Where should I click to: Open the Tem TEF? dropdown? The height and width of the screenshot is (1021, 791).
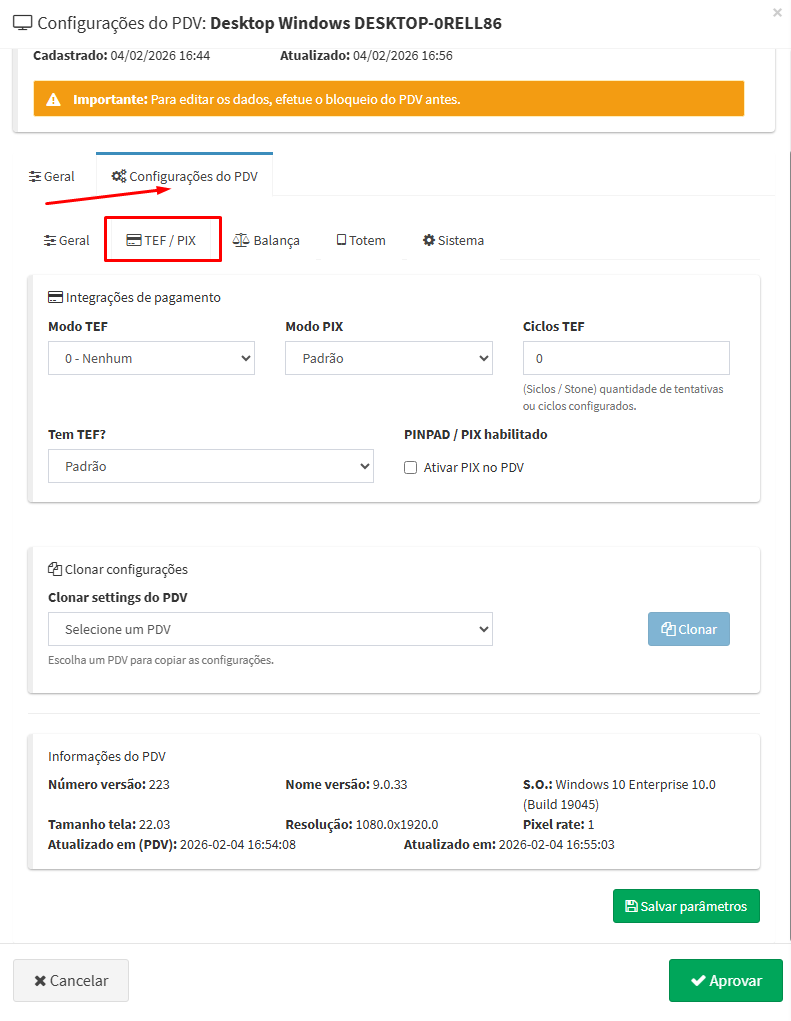click(210, 466)
